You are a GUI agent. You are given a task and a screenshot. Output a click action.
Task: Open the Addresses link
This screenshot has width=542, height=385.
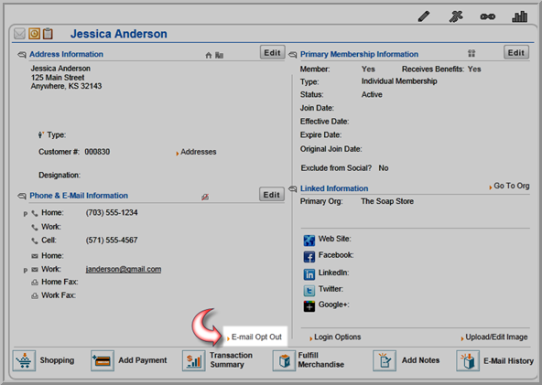click(x=198, y=152)
